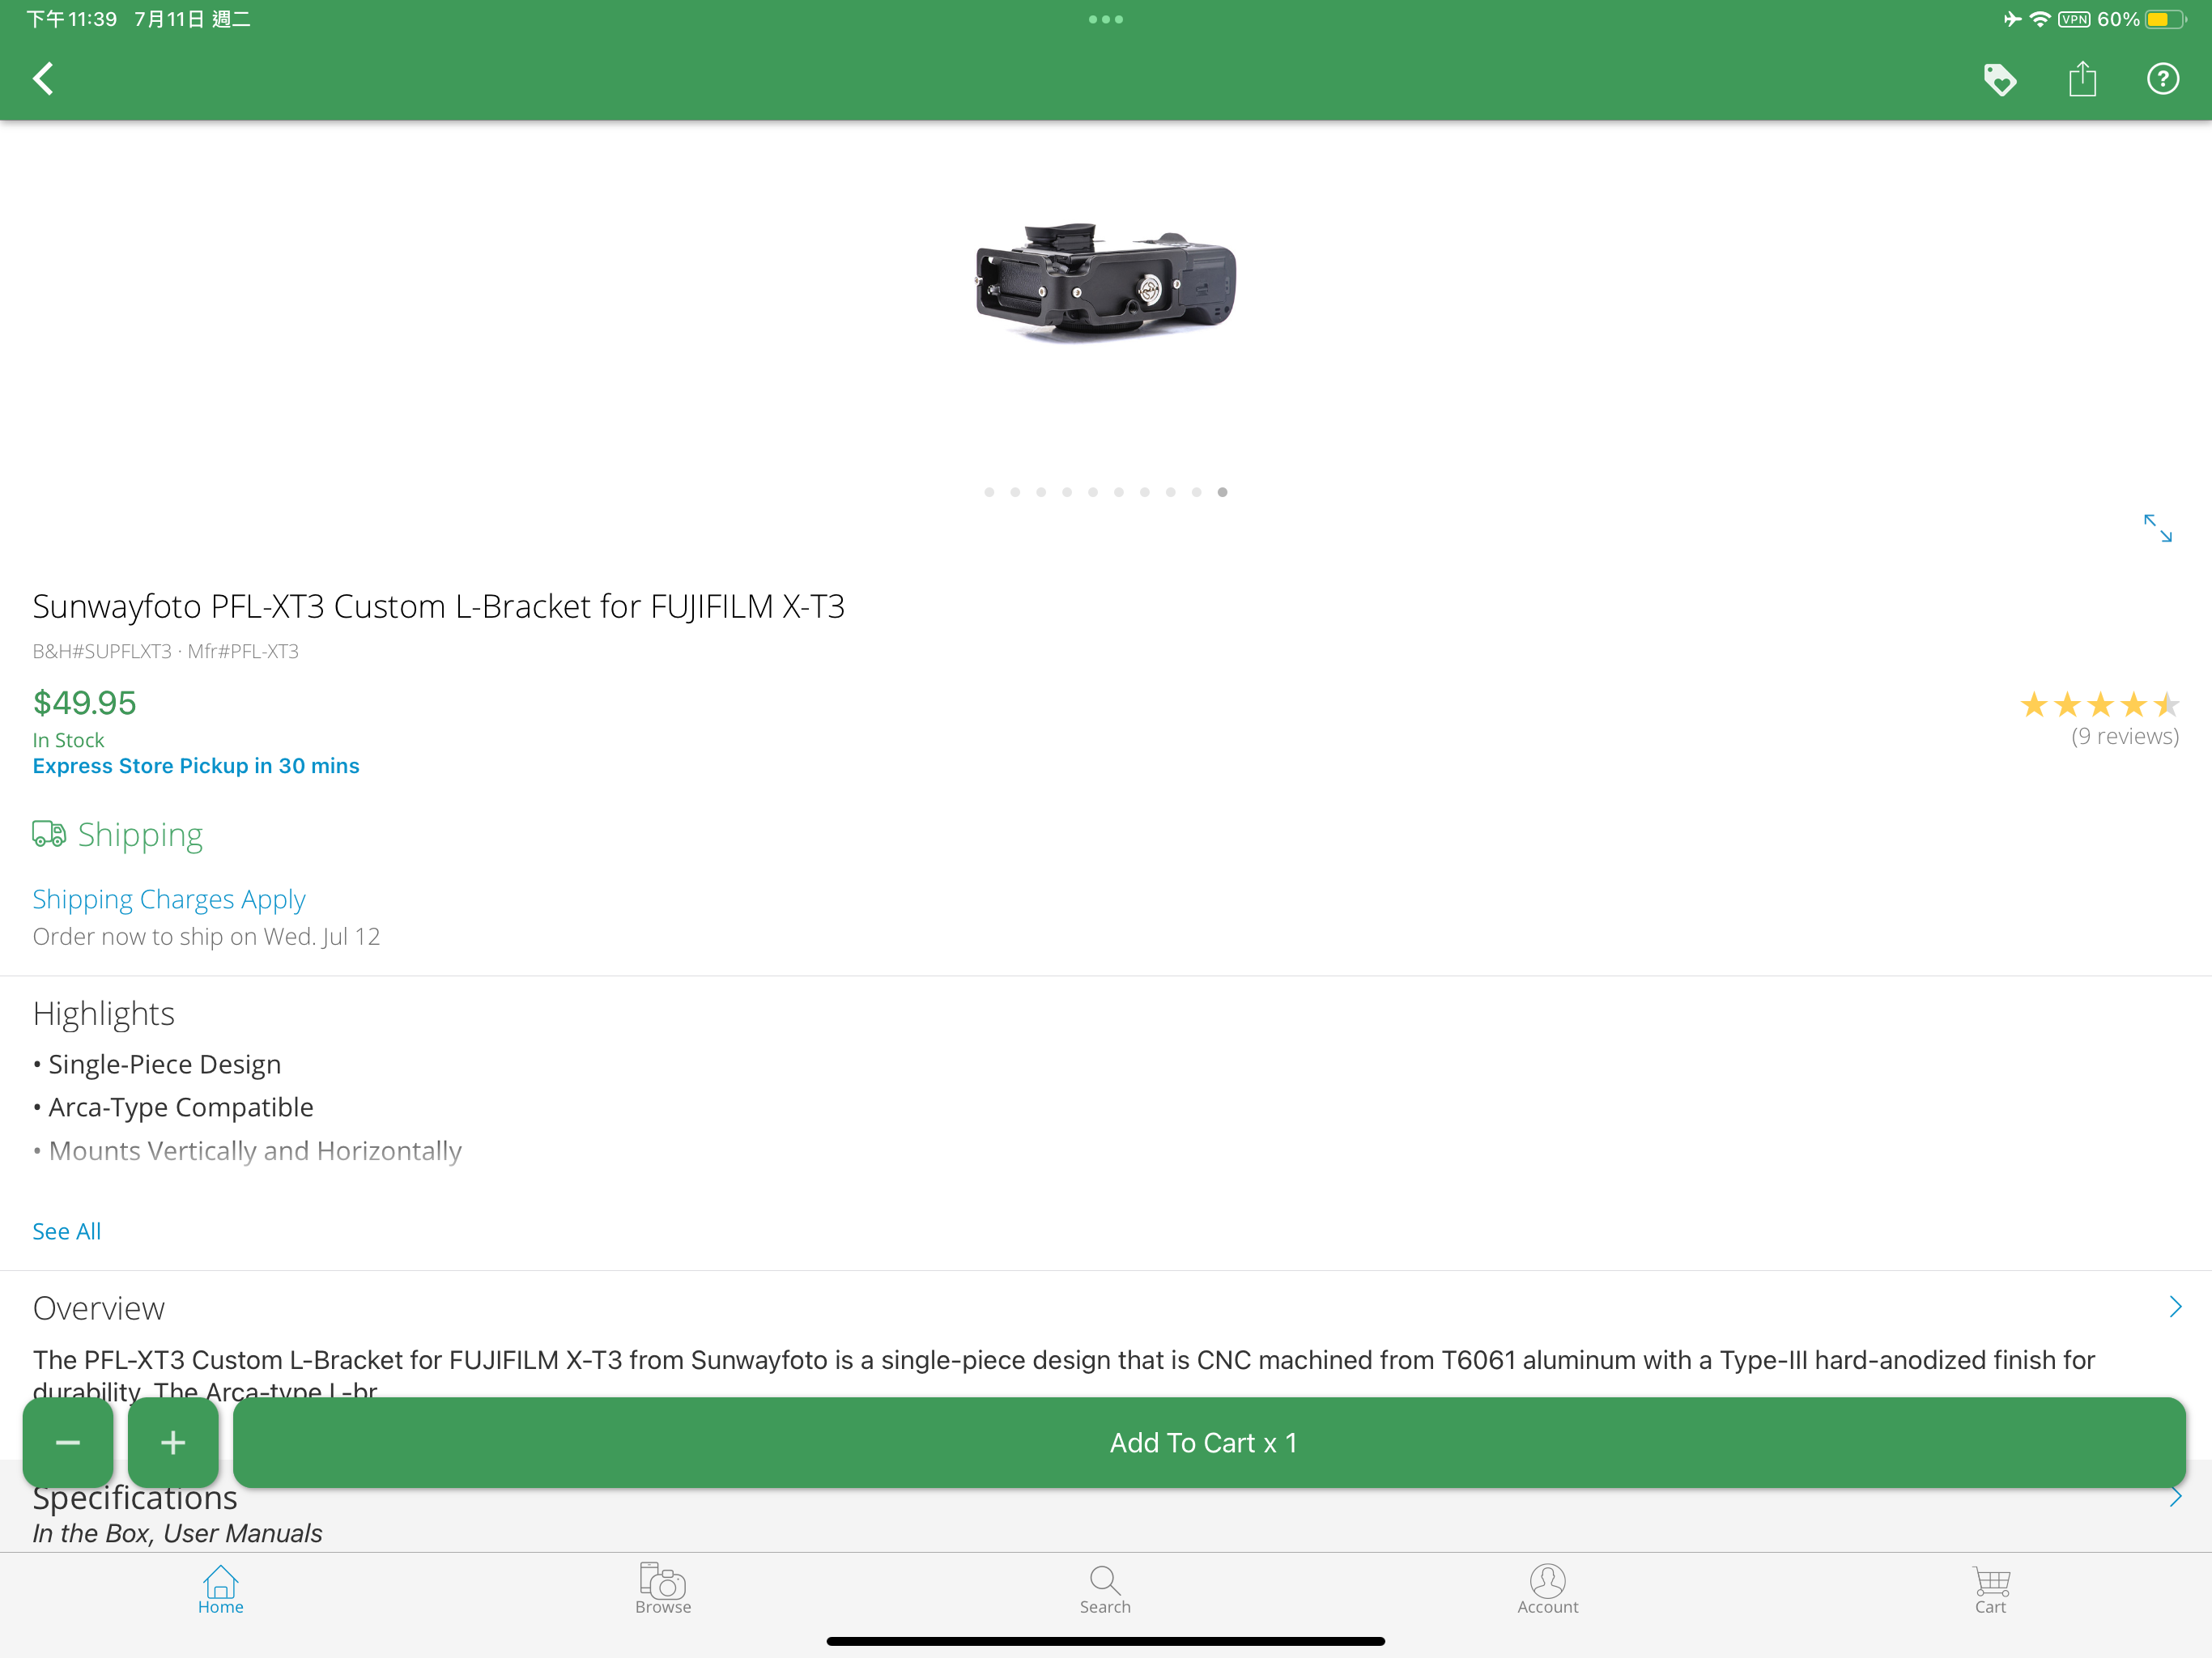Viewport: 2212px width, 1658px height.
Task: Expand the product image to fullscreen
Action: click(x=2157, y=528)
